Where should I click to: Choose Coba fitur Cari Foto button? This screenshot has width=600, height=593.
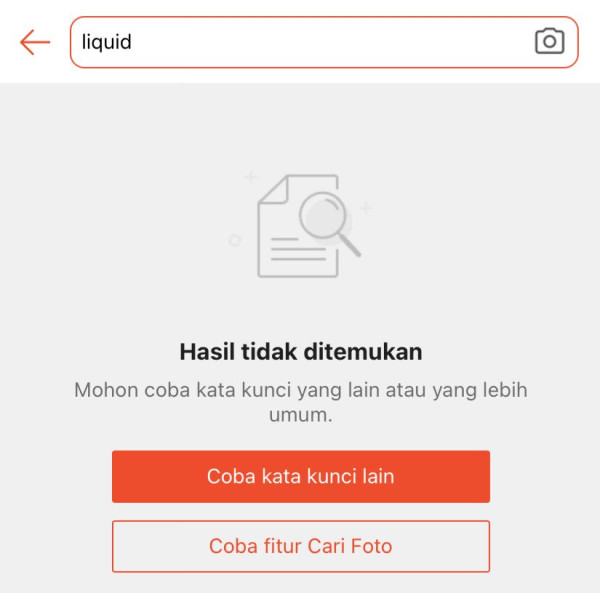tap(301, 546)
